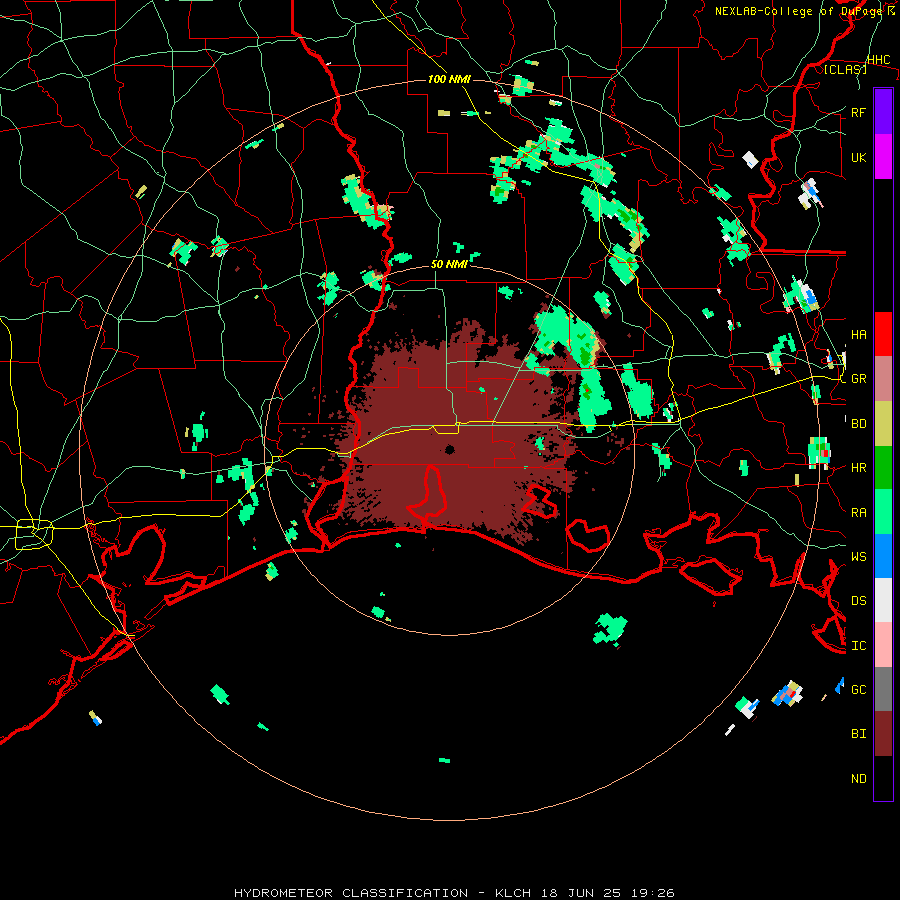Click the 'DS' legend label

click(x=859, y=601)
